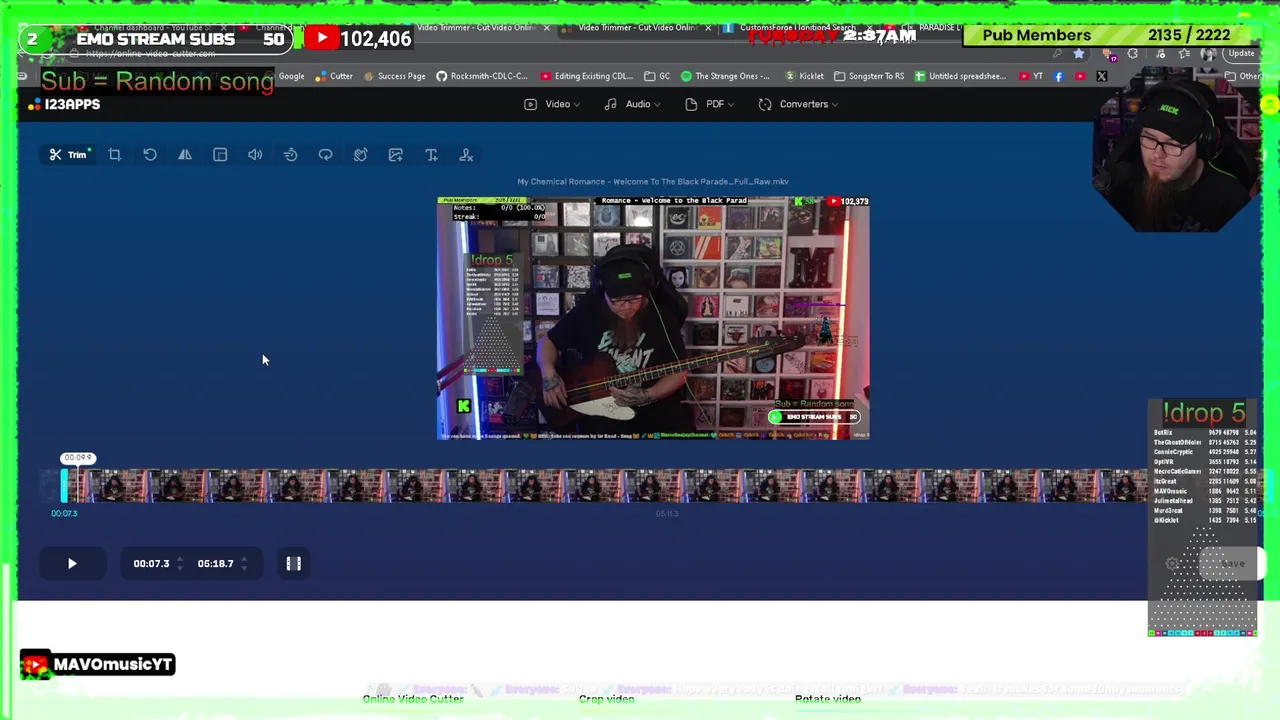
Task: Click the Save button
Action: pyautogui.click(x=1233, y=564)
